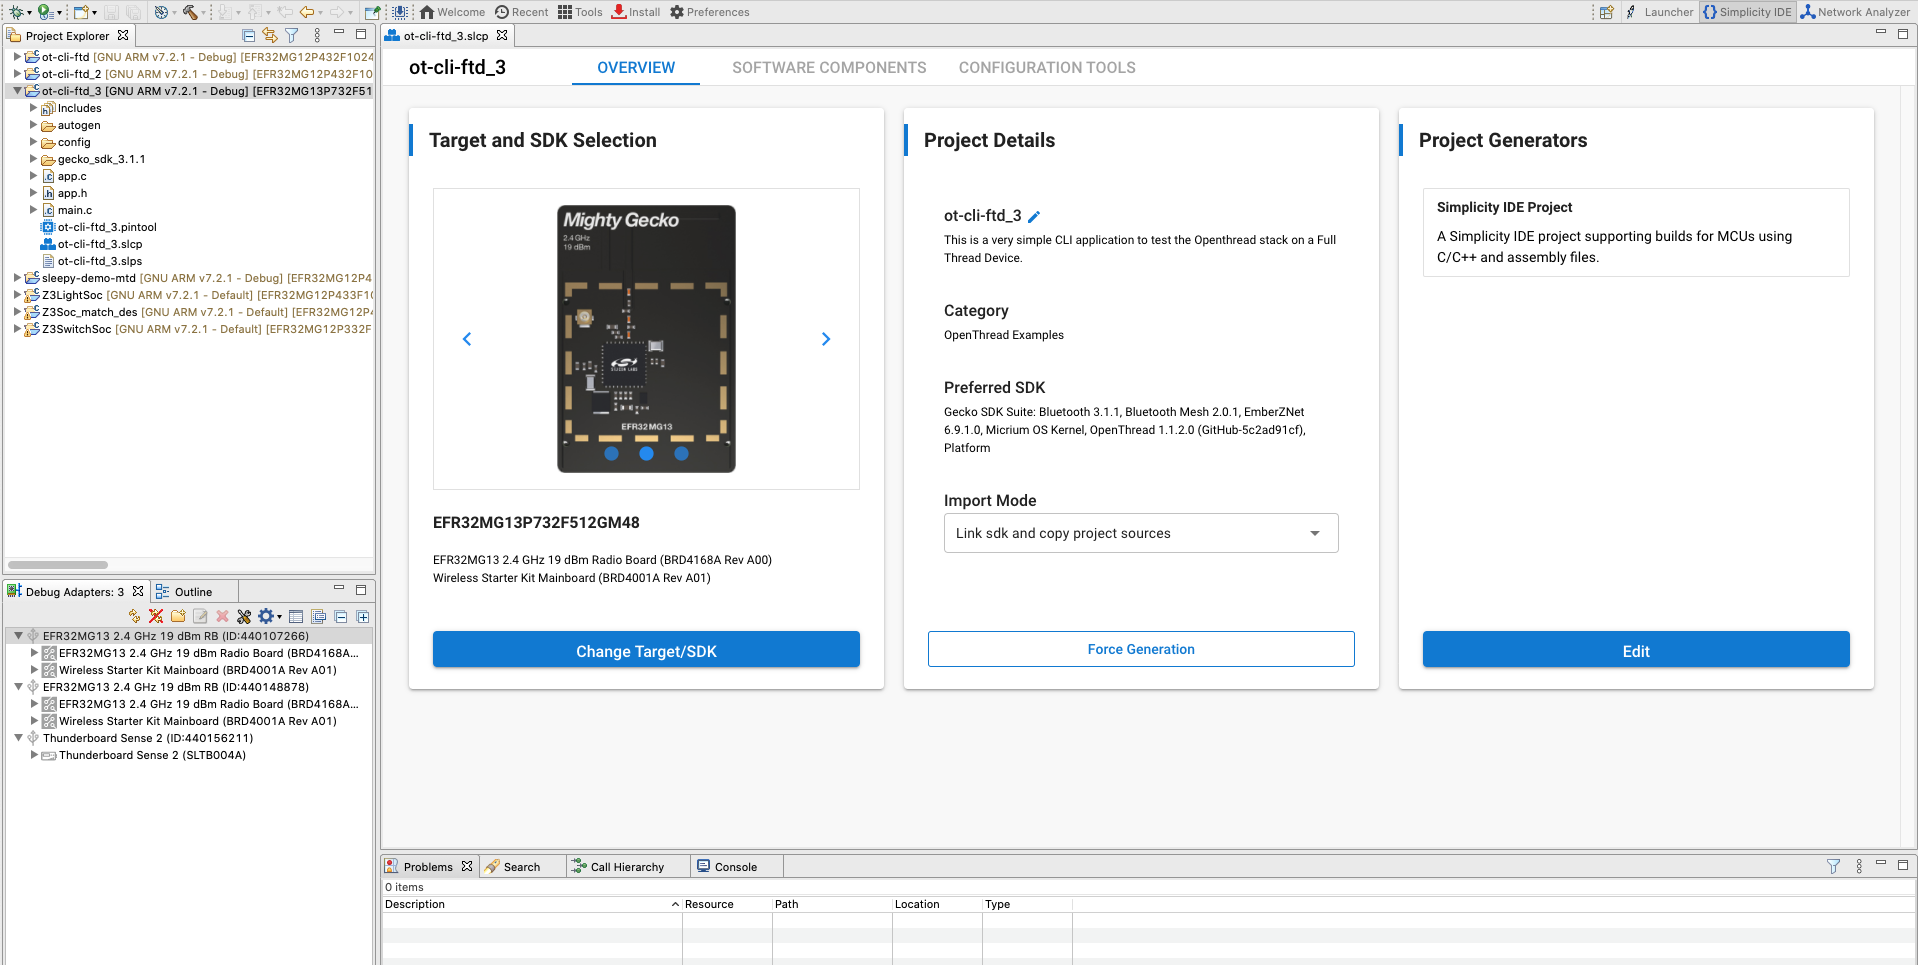The height and width of the screenshot is (965, 1918).
Task: Build the project using the hammer icon
Action: click(x=192, y=11)
